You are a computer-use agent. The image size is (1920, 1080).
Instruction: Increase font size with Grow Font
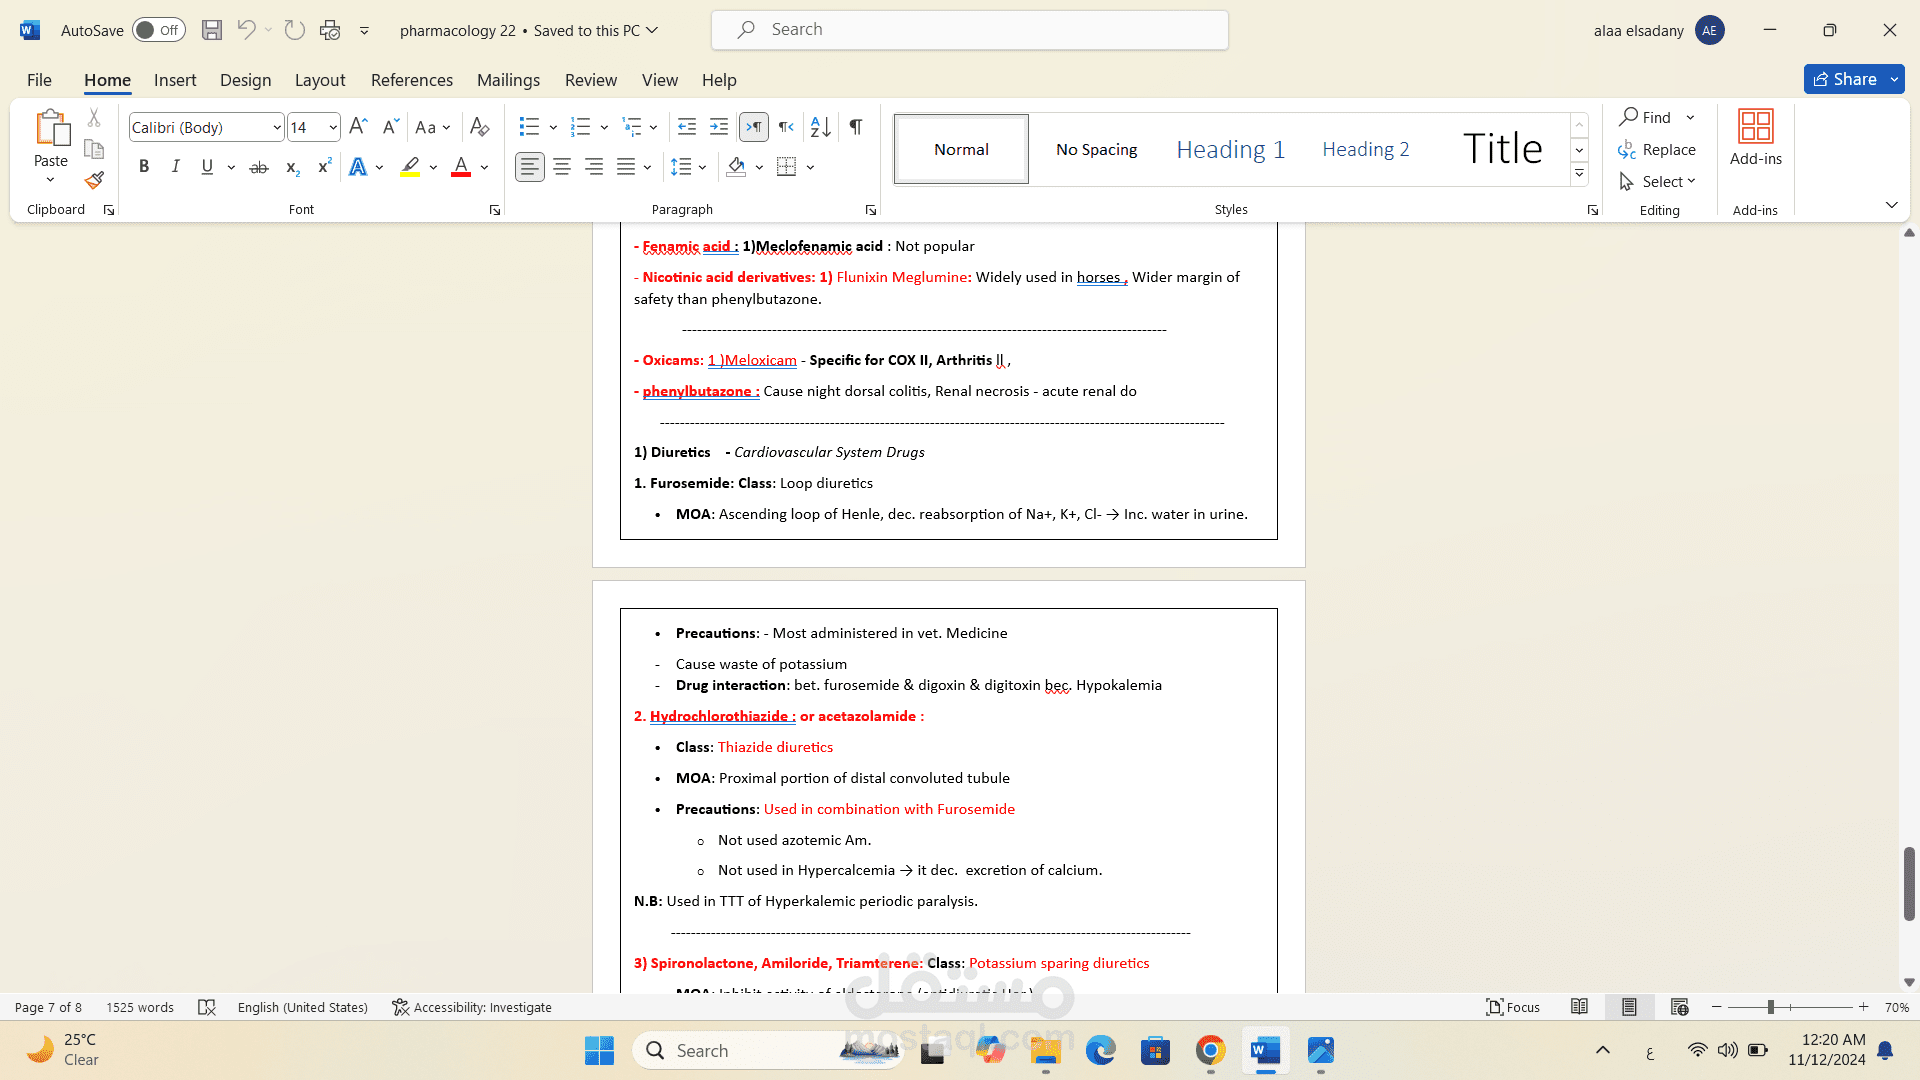pos(358,127)
